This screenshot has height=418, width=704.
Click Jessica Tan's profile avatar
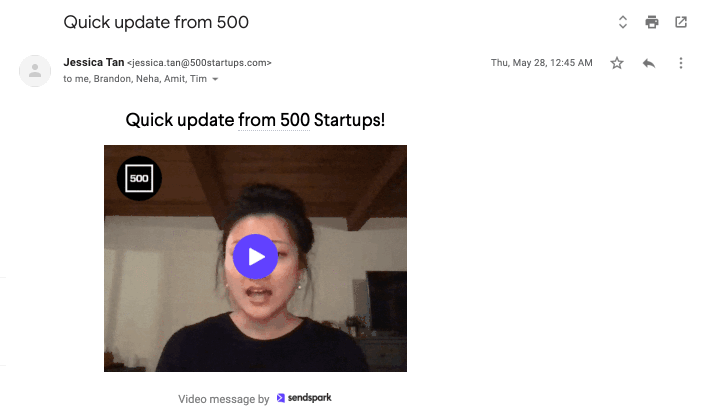click(x=35, y=71)
